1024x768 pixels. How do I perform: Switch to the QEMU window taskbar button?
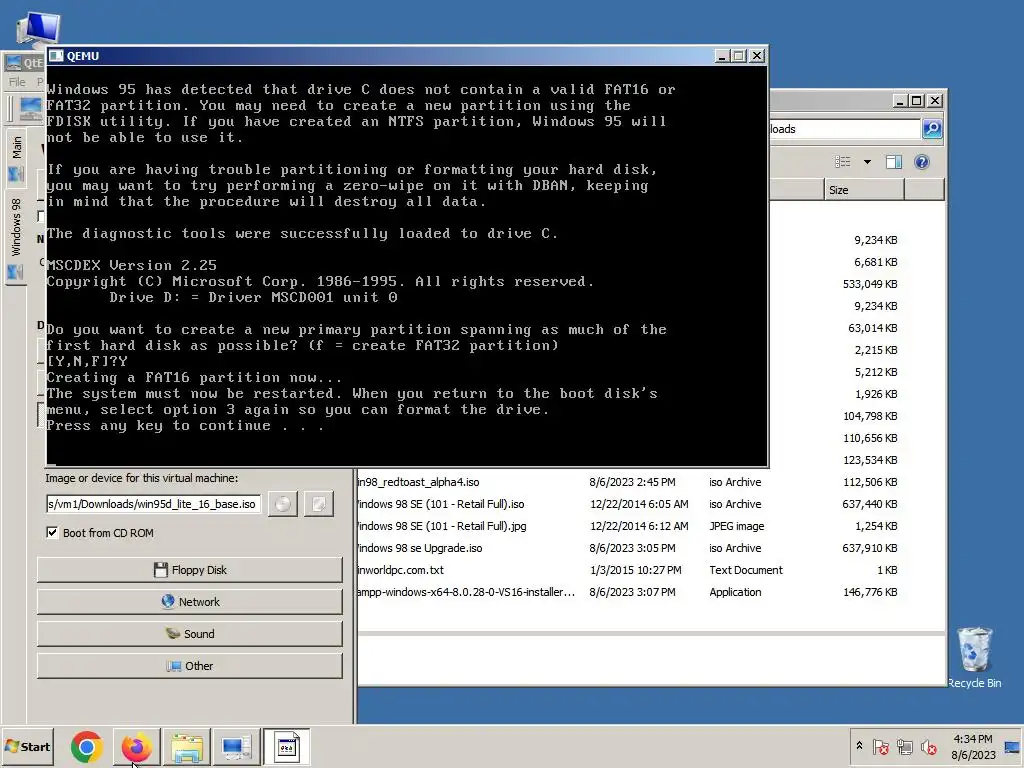[x=287, y=746]
